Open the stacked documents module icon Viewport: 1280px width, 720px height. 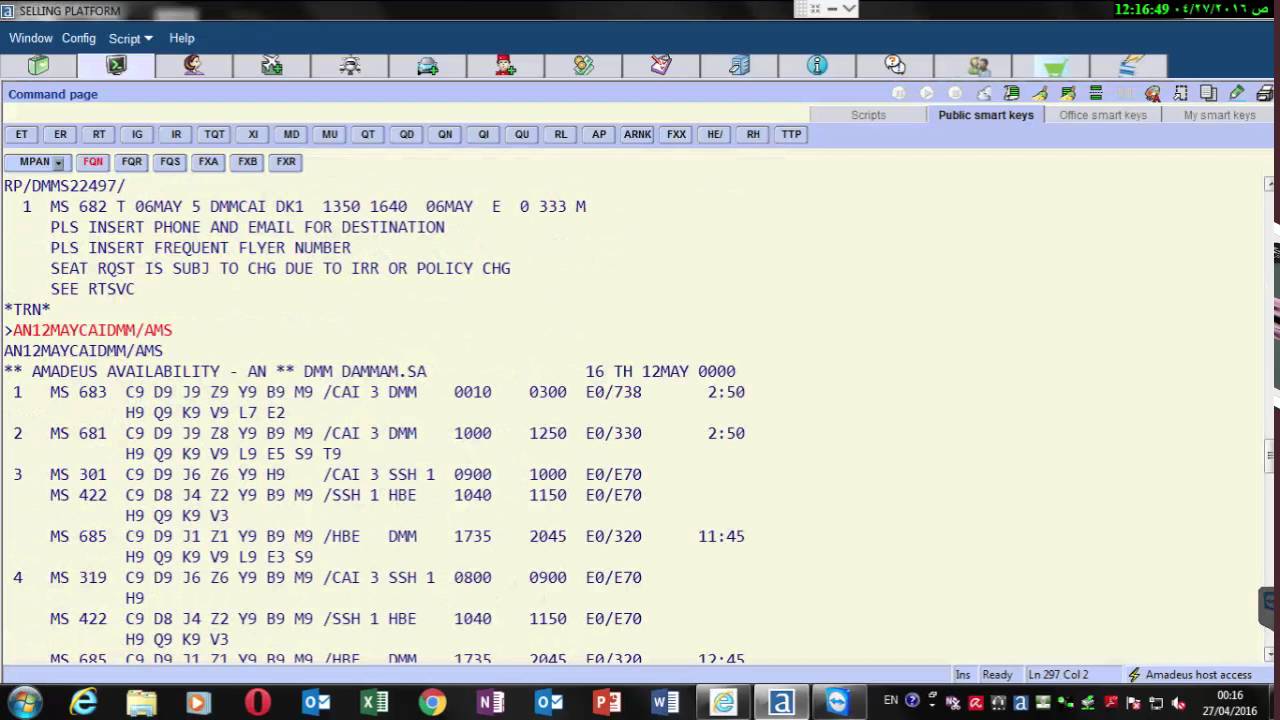coord(1130,66)
